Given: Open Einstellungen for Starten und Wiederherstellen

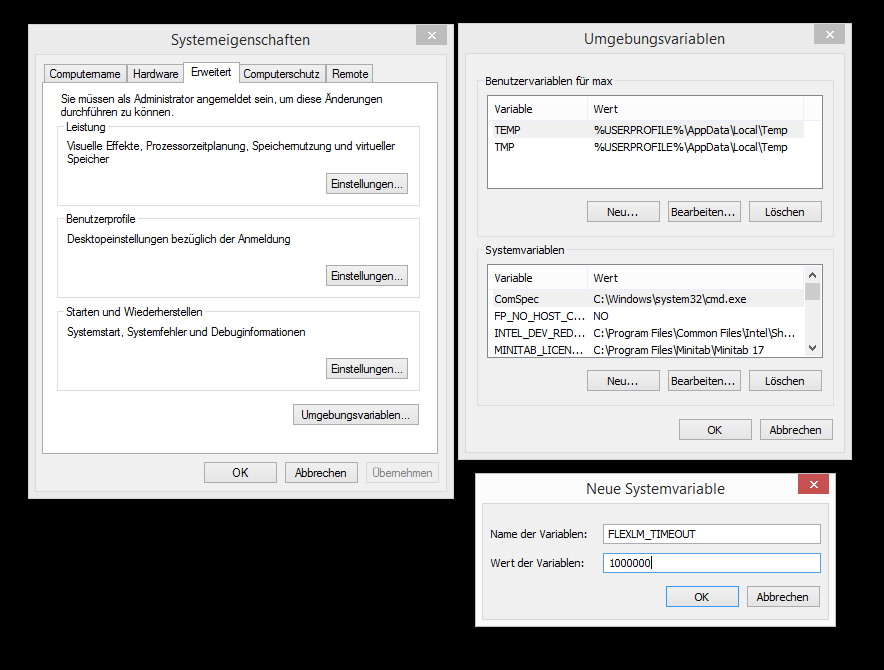Looking at the screenshot, I should point(366,369).
